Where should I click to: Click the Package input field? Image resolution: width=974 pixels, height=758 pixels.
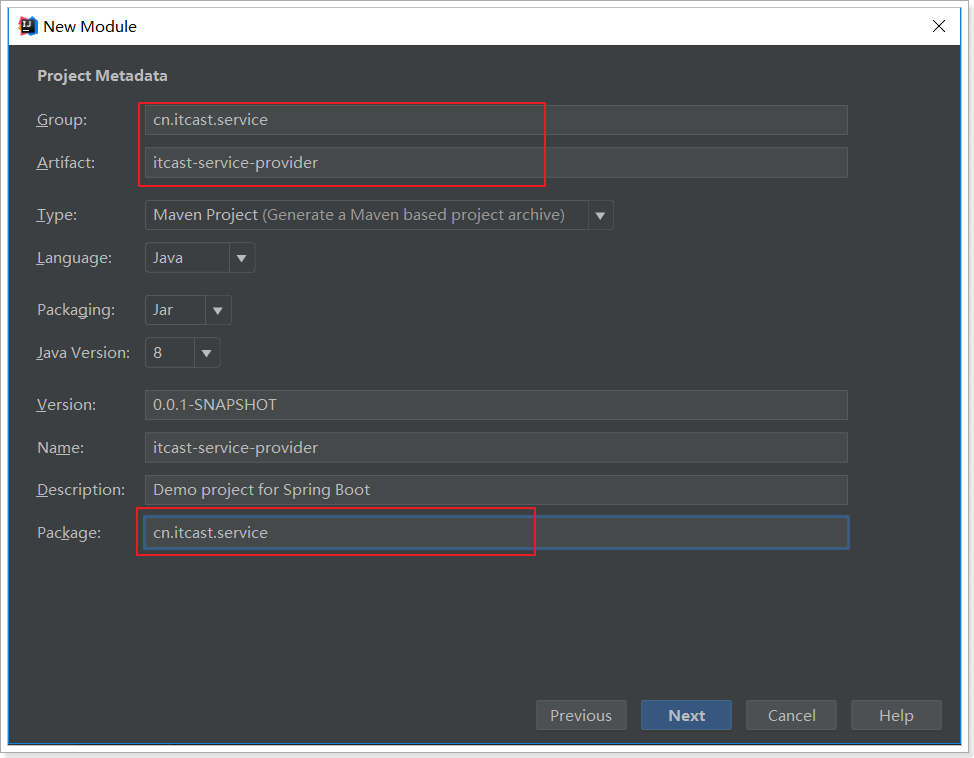pos(496,533)
